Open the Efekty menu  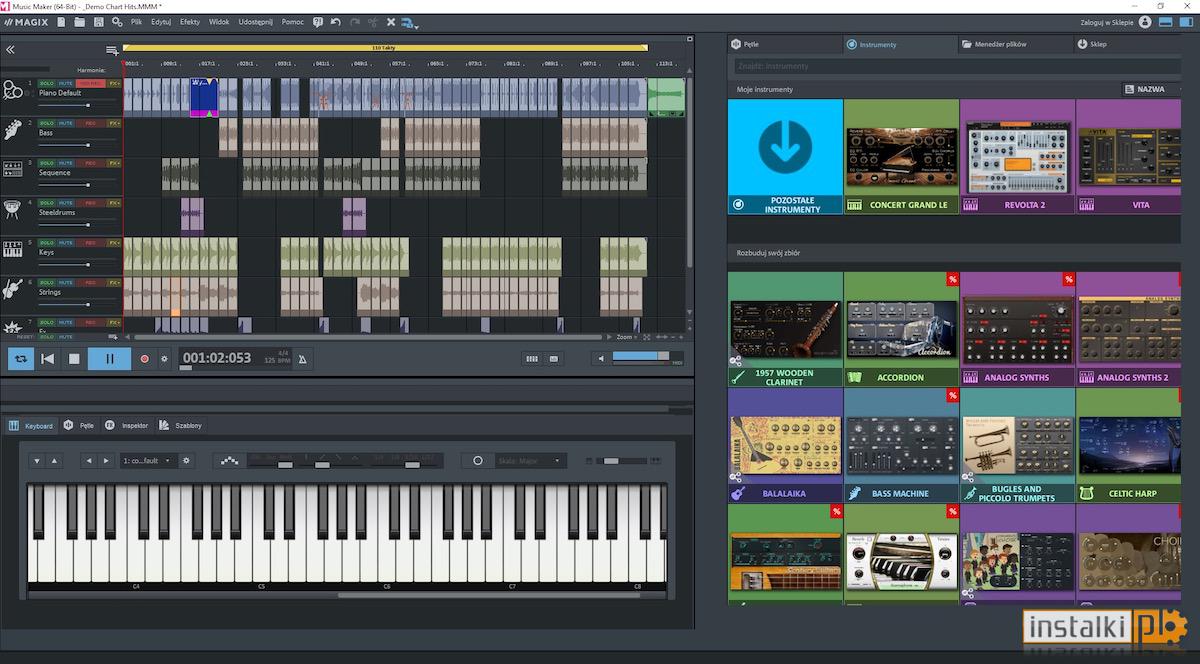coord(189,22)
